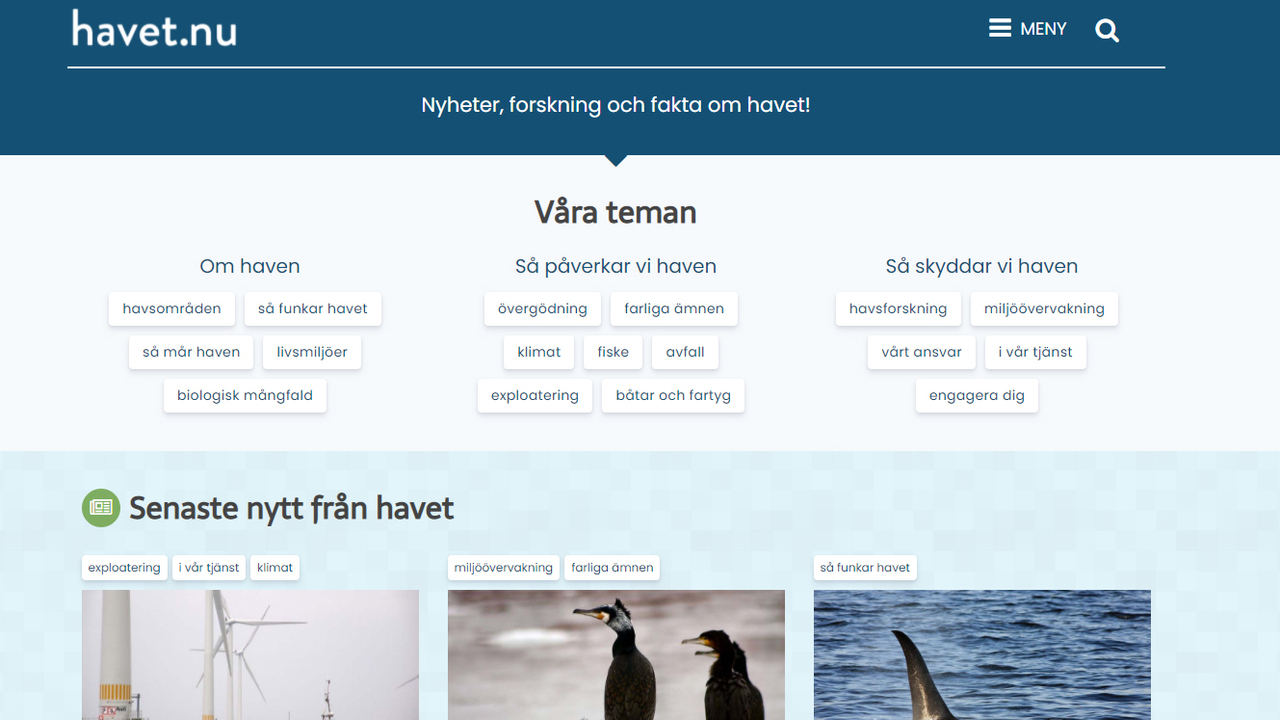Click the fiske topic button

click(612, 352)
